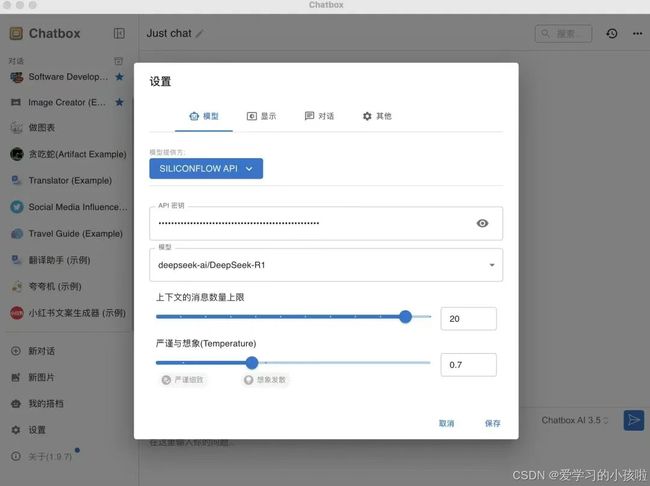Collapse the sidebar with the panel icon

119,33
